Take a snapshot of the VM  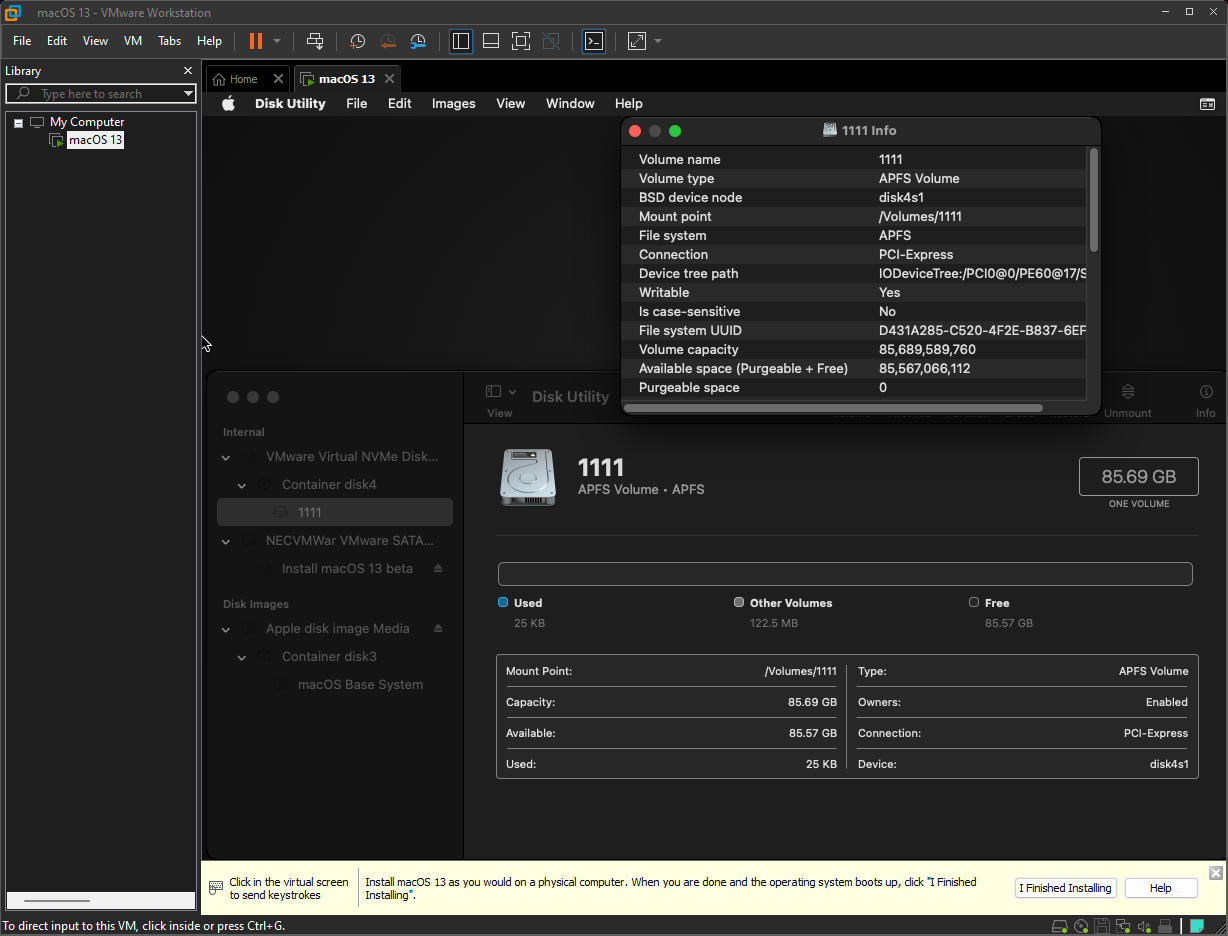pos(358,41)
